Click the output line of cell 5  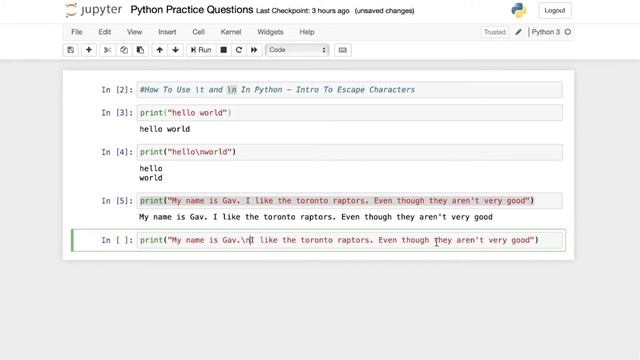316,217
